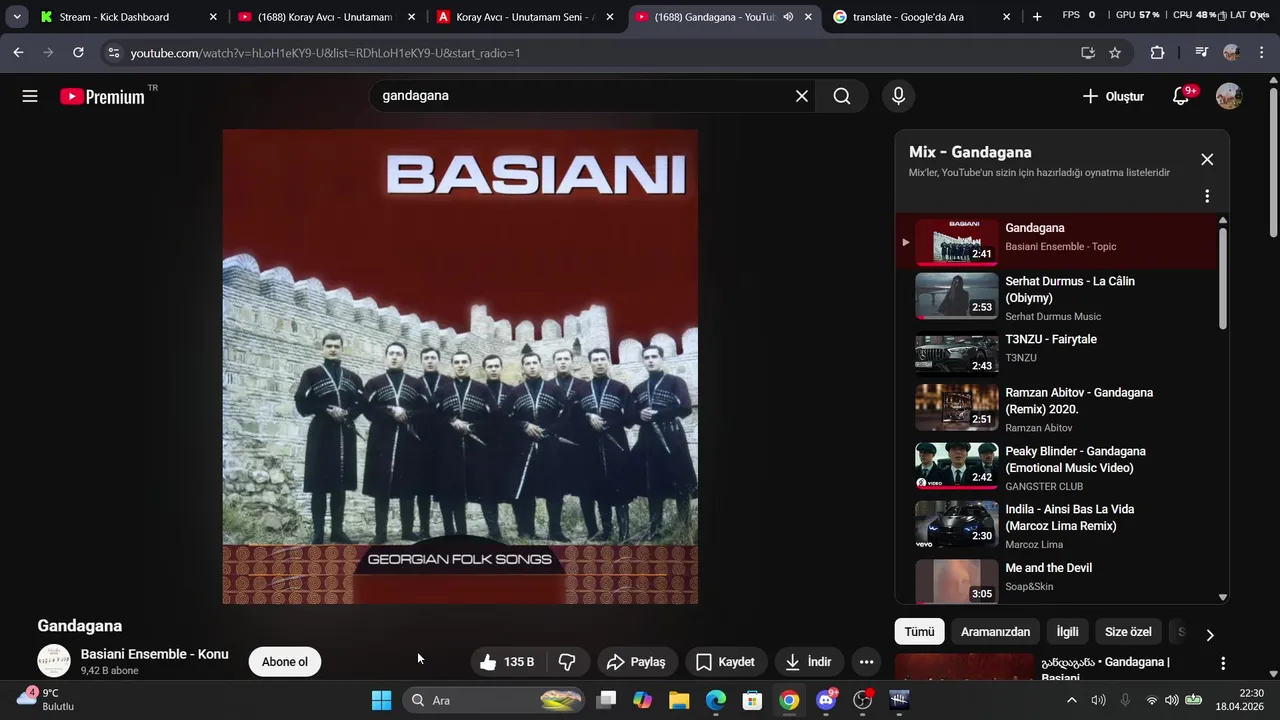Image resolution: width=1280 pixels, height=720 pixels.
Task: Open the tab search dropdown
Action: 16,17
